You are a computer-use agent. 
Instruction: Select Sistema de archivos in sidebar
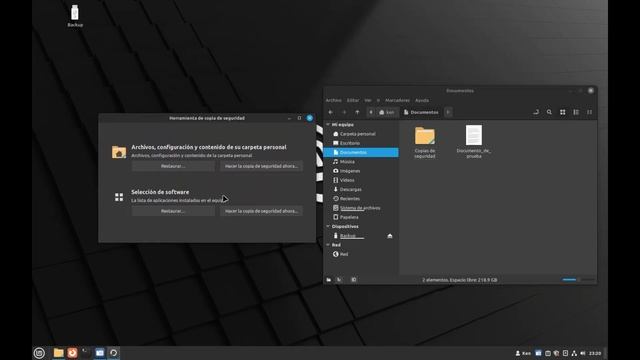pos(361,208)
